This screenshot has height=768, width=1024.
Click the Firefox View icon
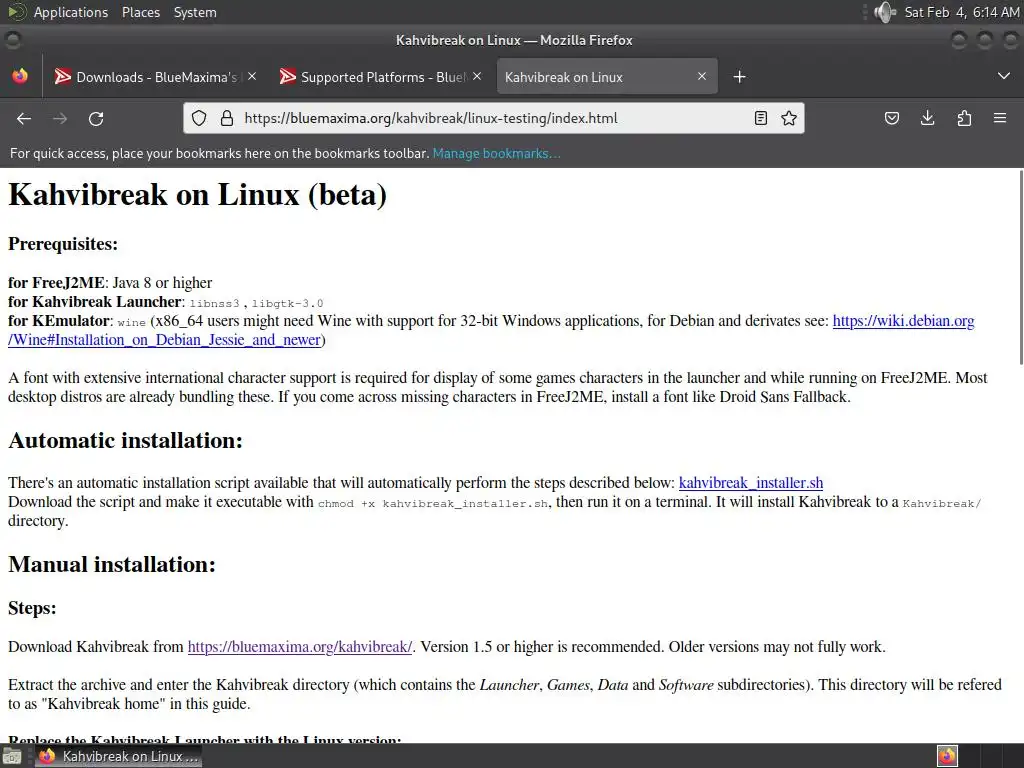point(20,76)
